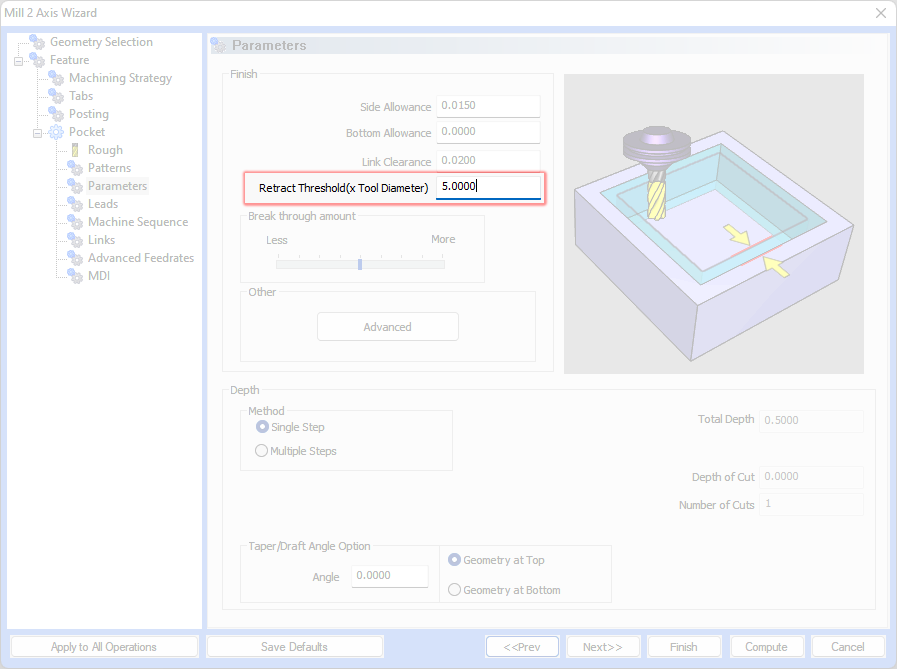Screen dimensions: 897x669
Task: Click the Link Clearance field
Action: tap(488, 160)
